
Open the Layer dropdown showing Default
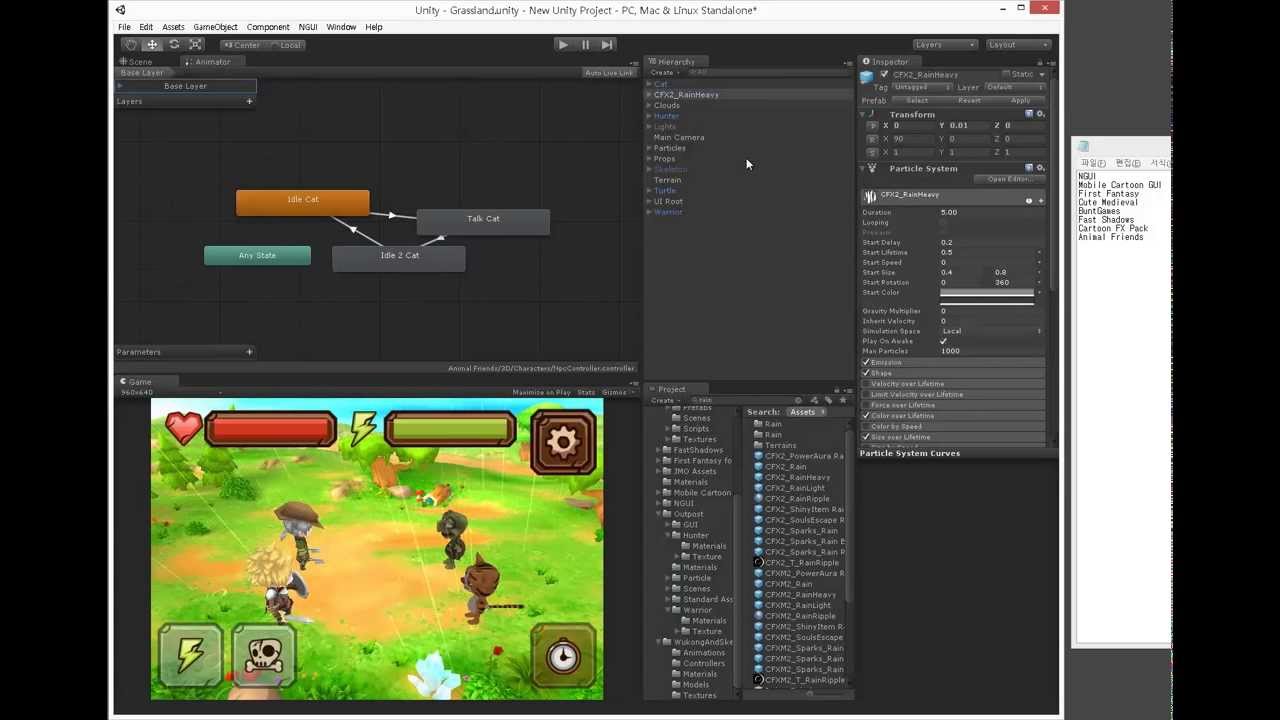point(1014,88)
